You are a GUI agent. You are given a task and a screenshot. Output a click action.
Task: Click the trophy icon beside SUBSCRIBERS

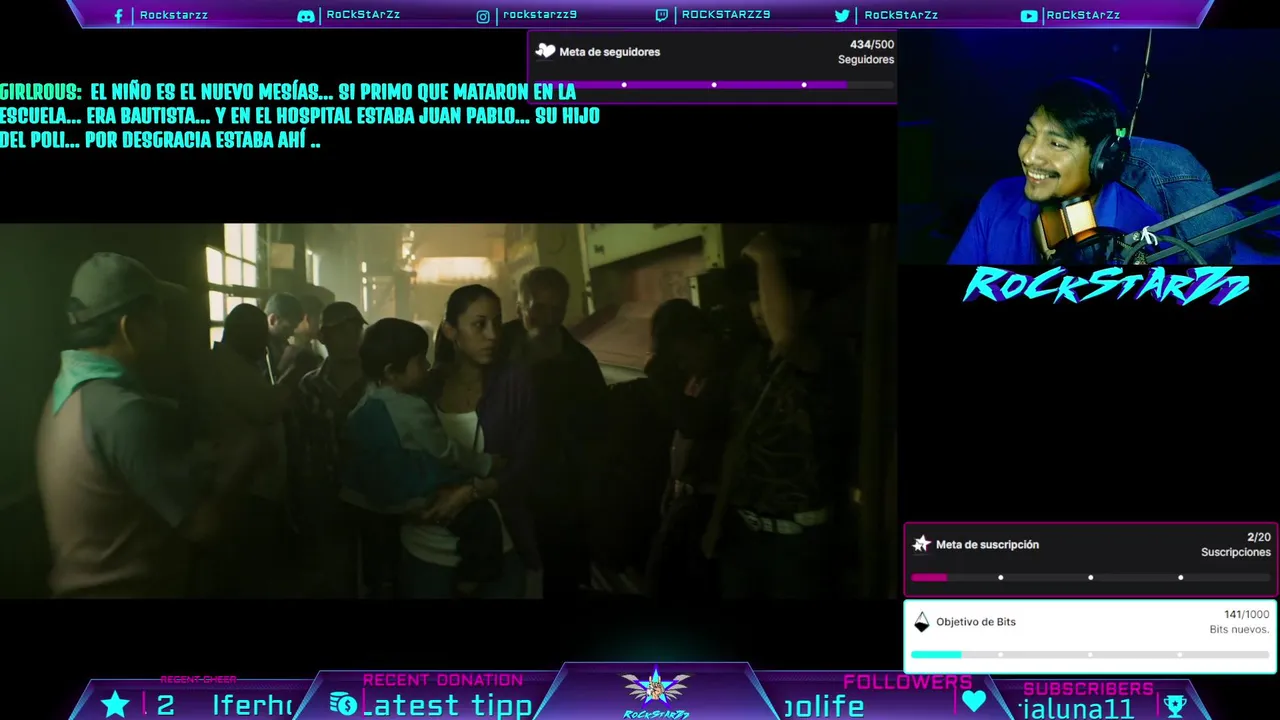[1175, 705]
